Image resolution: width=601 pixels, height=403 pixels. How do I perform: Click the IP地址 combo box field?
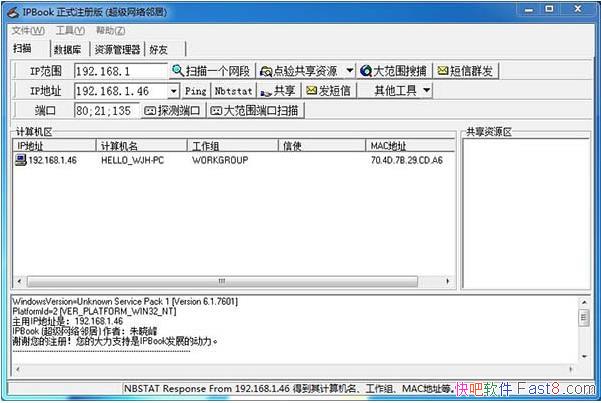[x=122, y=91]
